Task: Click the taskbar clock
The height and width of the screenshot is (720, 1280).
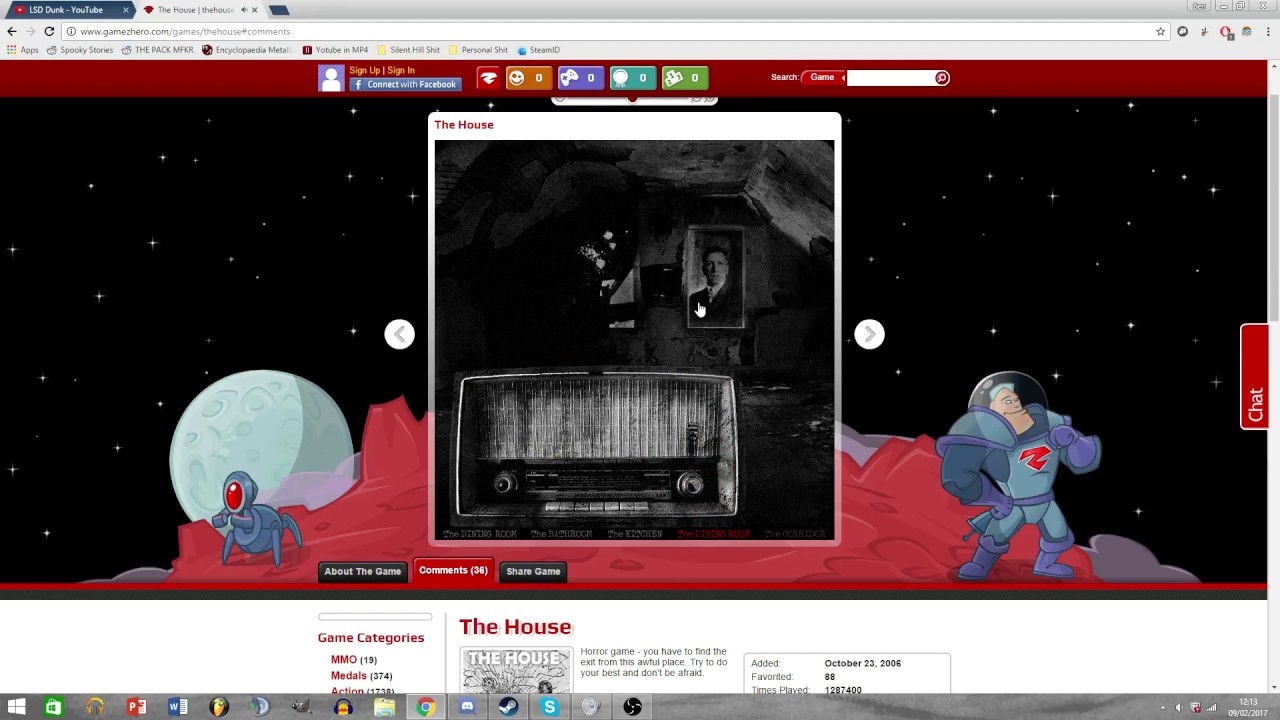Action: 1248,707
